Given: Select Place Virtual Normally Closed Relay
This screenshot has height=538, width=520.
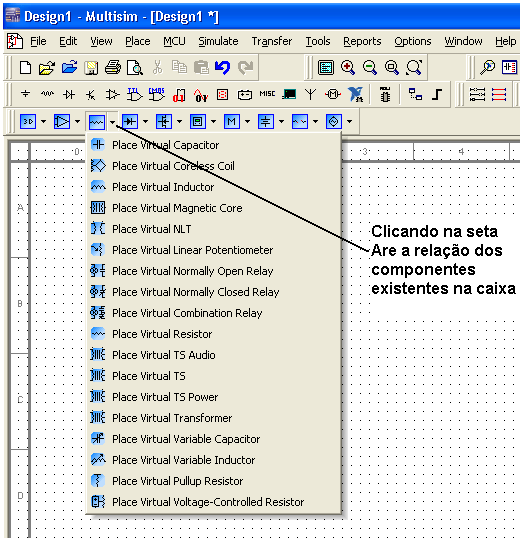Looking at the screenshot, I should coord(214,292).
